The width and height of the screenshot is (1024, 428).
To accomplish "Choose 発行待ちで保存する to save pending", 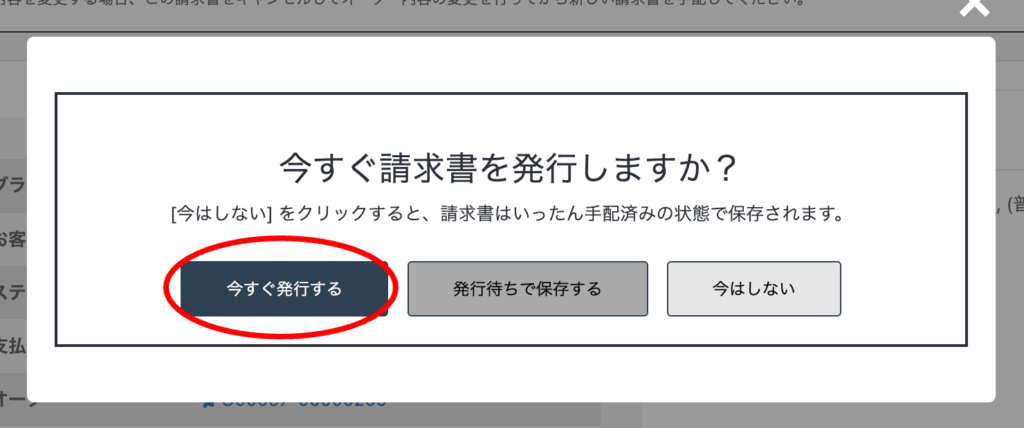I will 528,289.
